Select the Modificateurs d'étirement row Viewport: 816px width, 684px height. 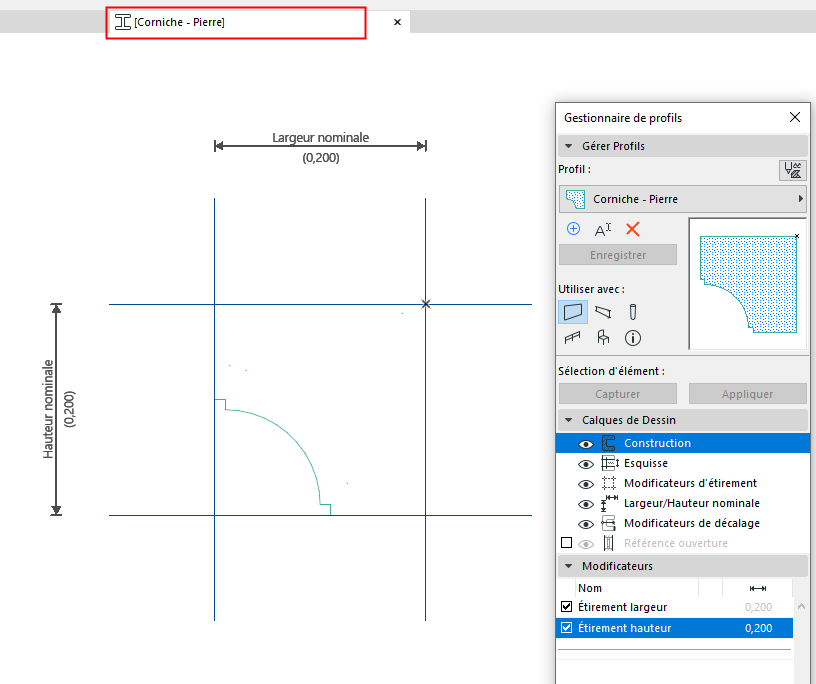[683, 483]
